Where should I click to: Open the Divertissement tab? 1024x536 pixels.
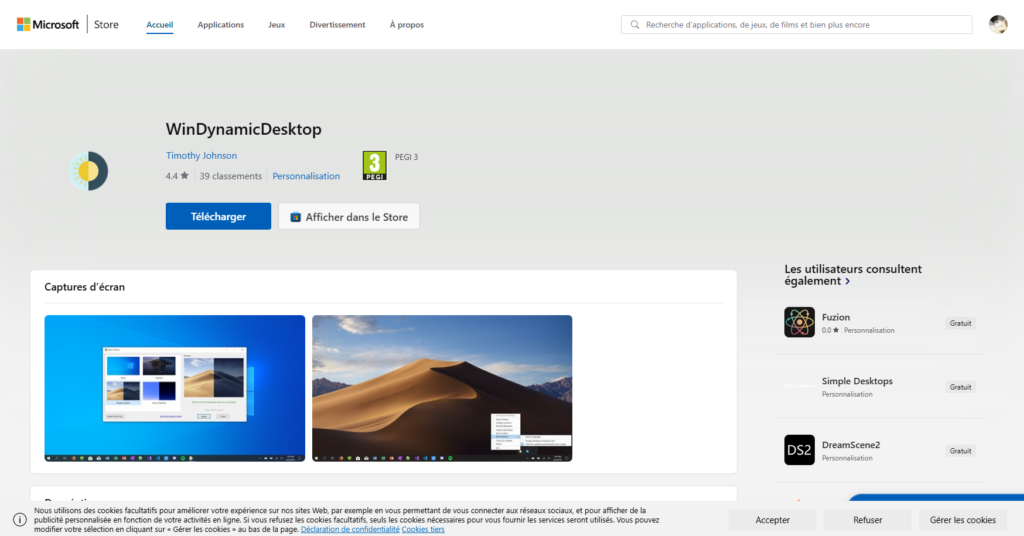pyautogui.click(x=337, y=25)
